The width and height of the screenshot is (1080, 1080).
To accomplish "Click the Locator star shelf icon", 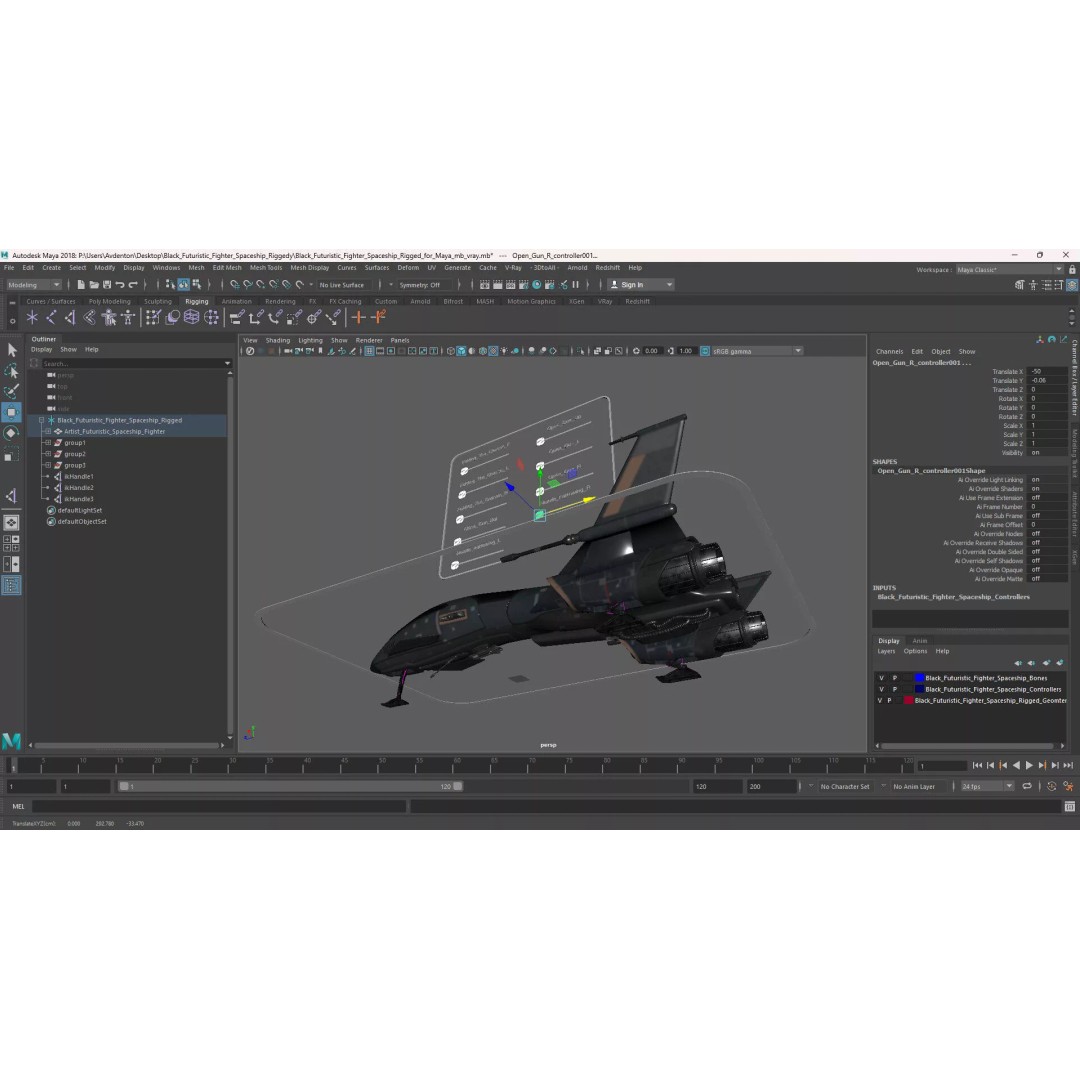I will tap(32, 318).
